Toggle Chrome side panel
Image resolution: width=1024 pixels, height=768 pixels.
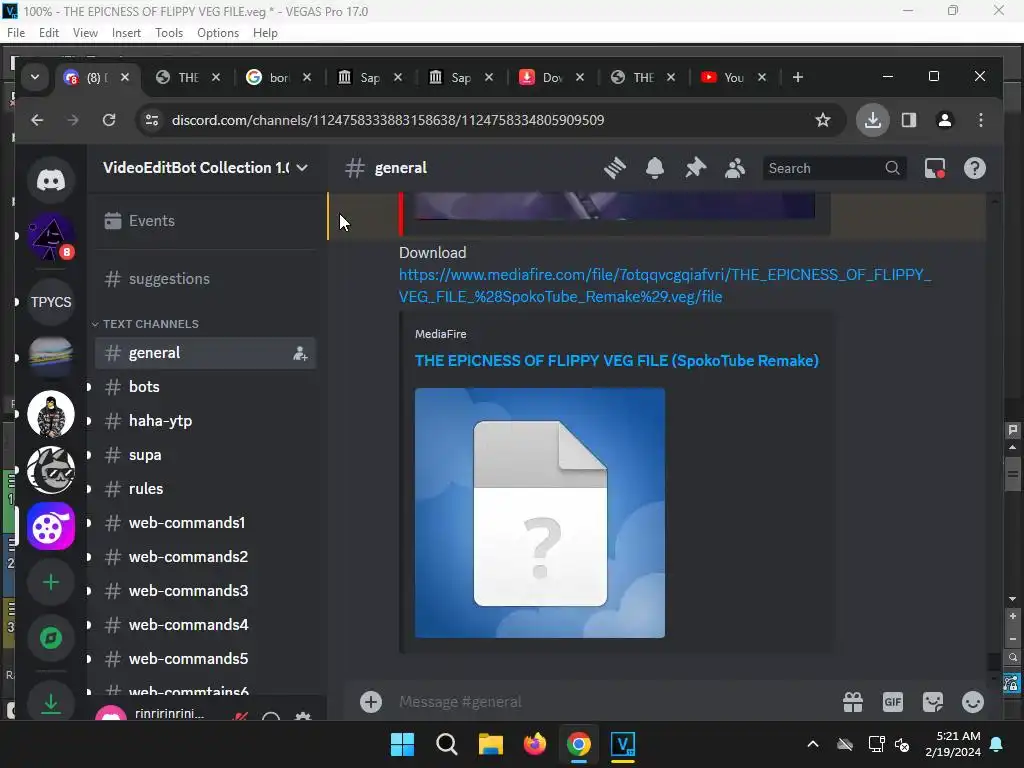909,120
